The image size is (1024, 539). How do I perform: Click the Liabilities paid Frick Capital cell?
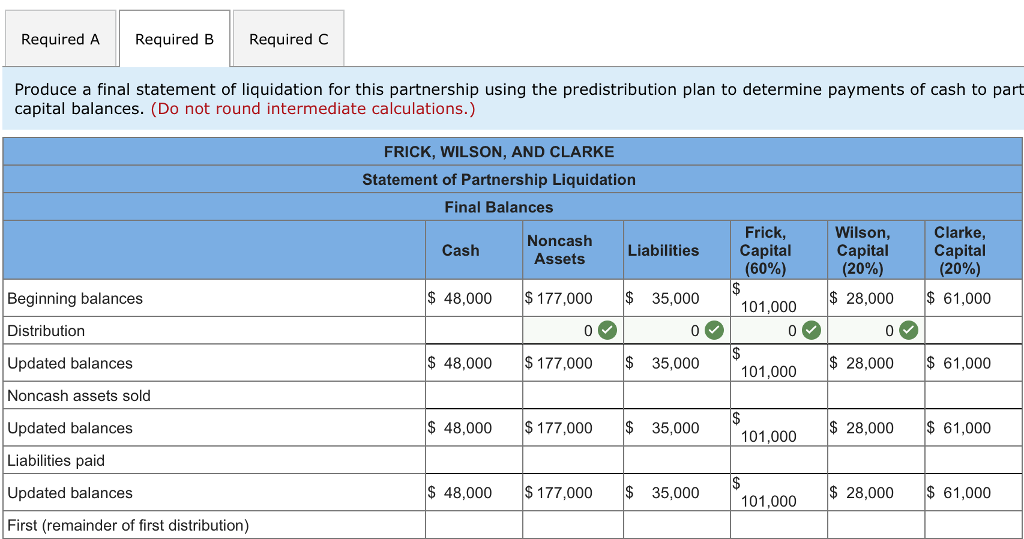pyautogui.click(x=778, y=460)
